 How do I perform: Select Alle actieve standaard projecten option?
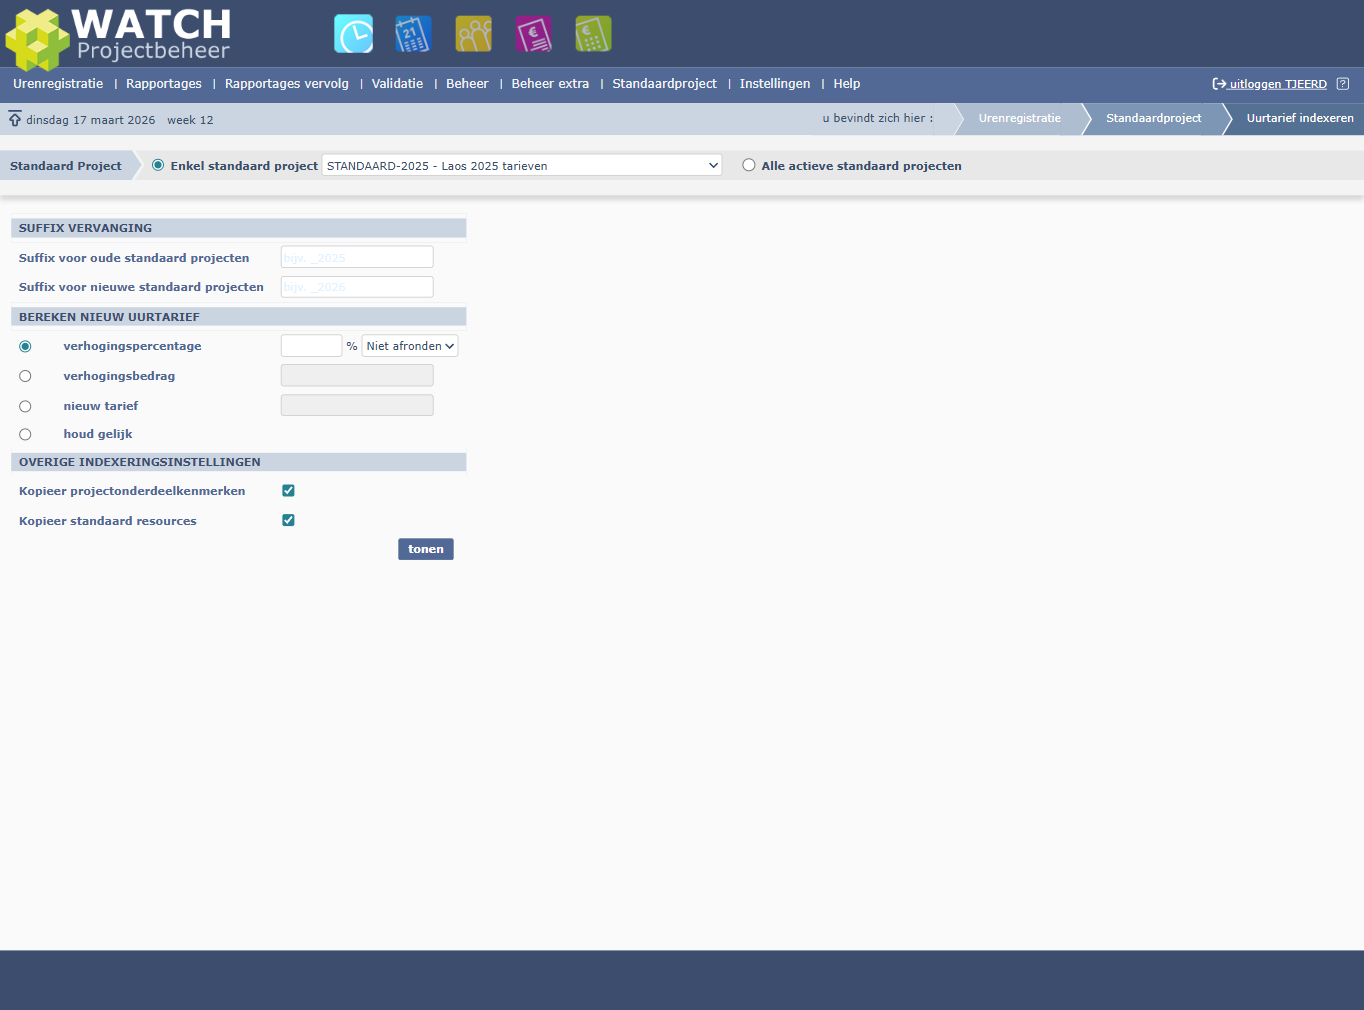pyautogui.click(x=749, y=166)
